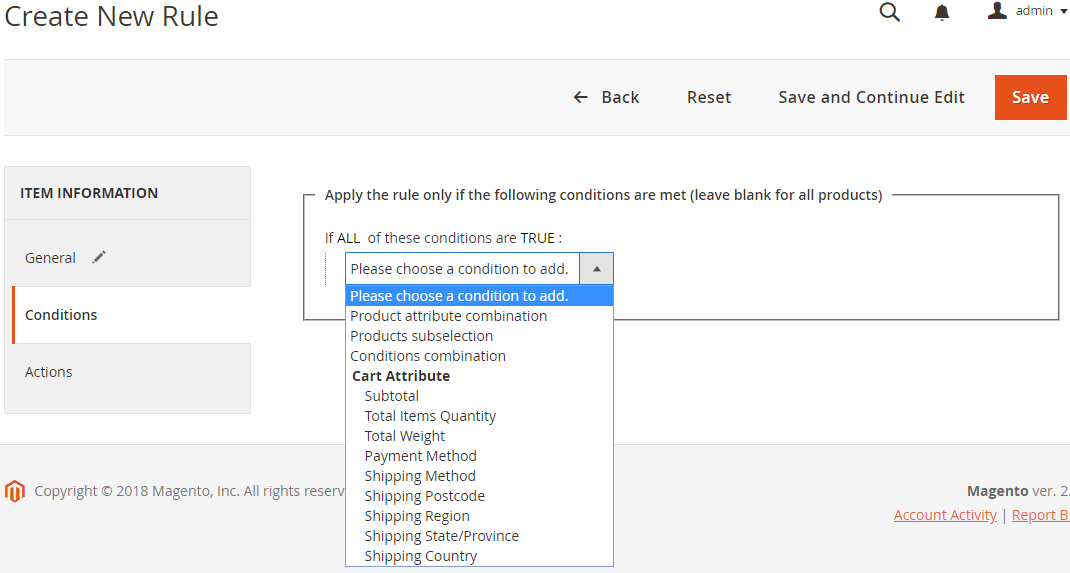Open the Account Activity link

coord(945,515)
